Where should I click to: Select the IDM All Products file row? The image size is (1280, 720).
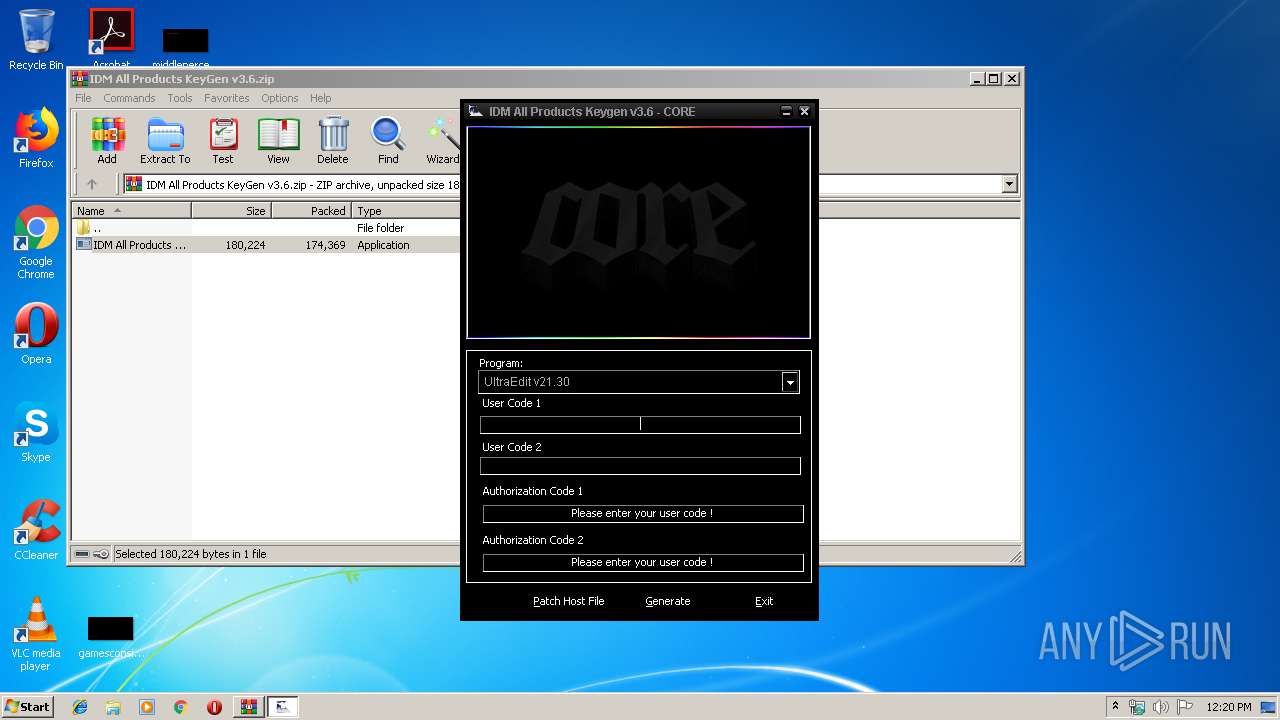tap(267, 245)
